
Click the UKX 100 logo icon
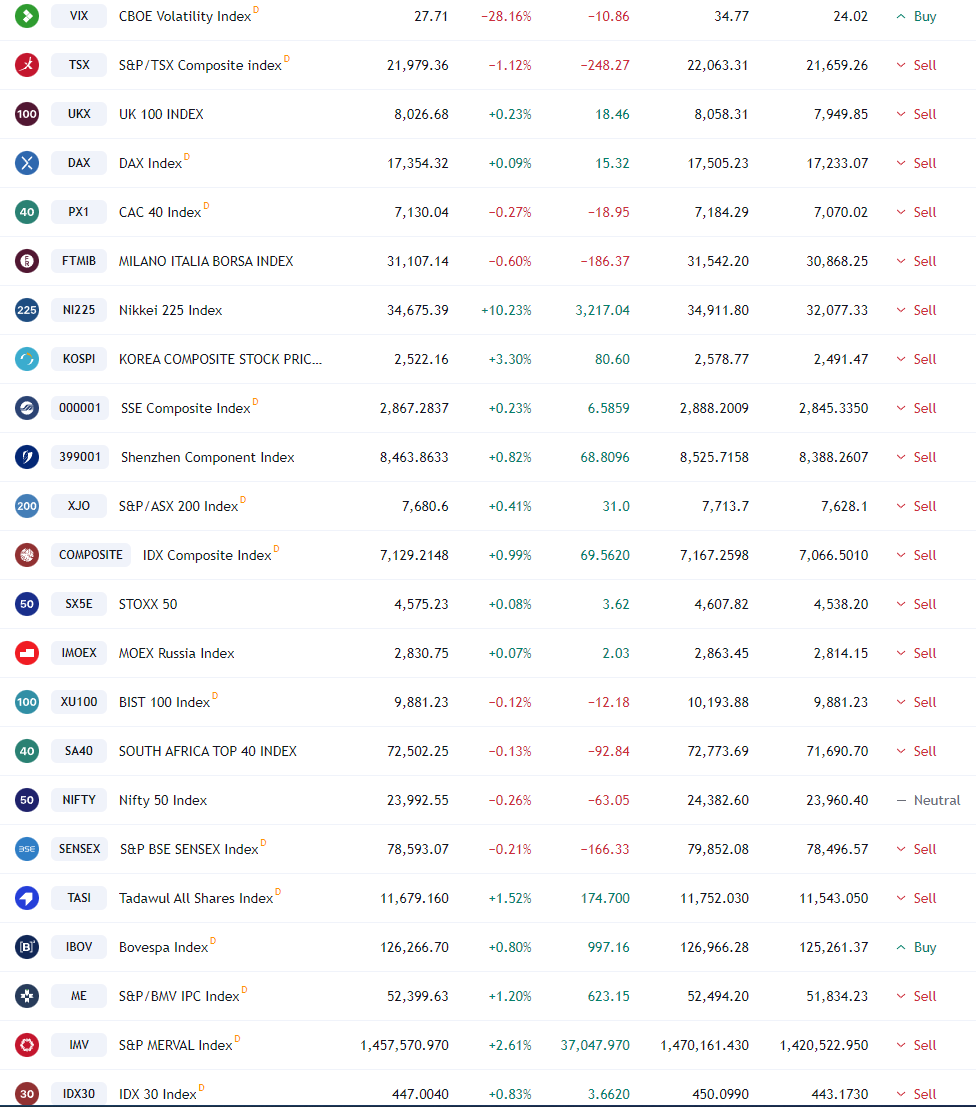pos(27,114)
